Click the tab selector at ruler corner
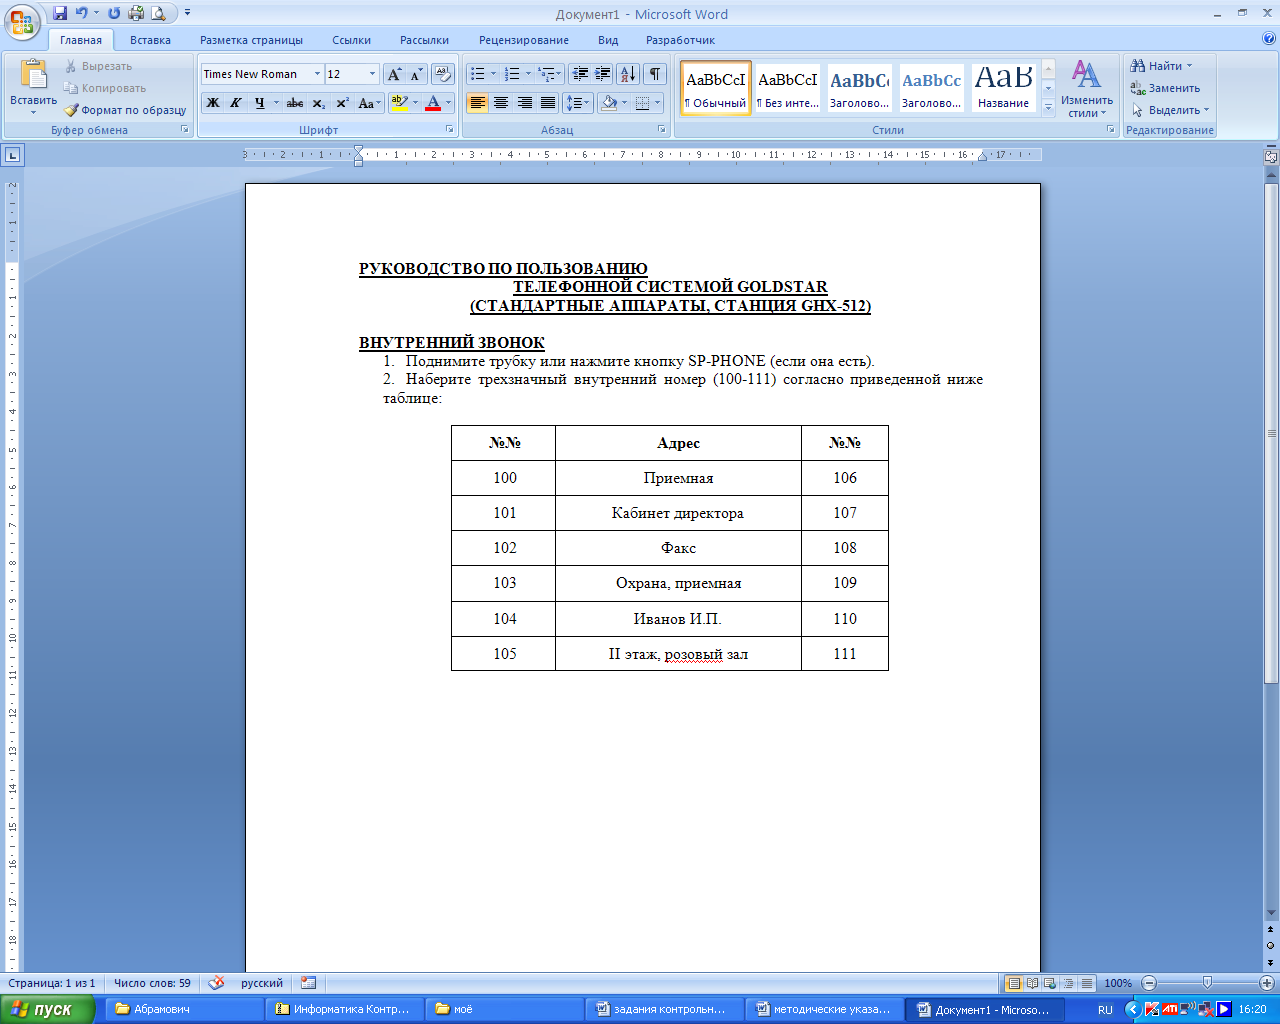This screenshot has width=1280, height=1024. coord(12,155)
